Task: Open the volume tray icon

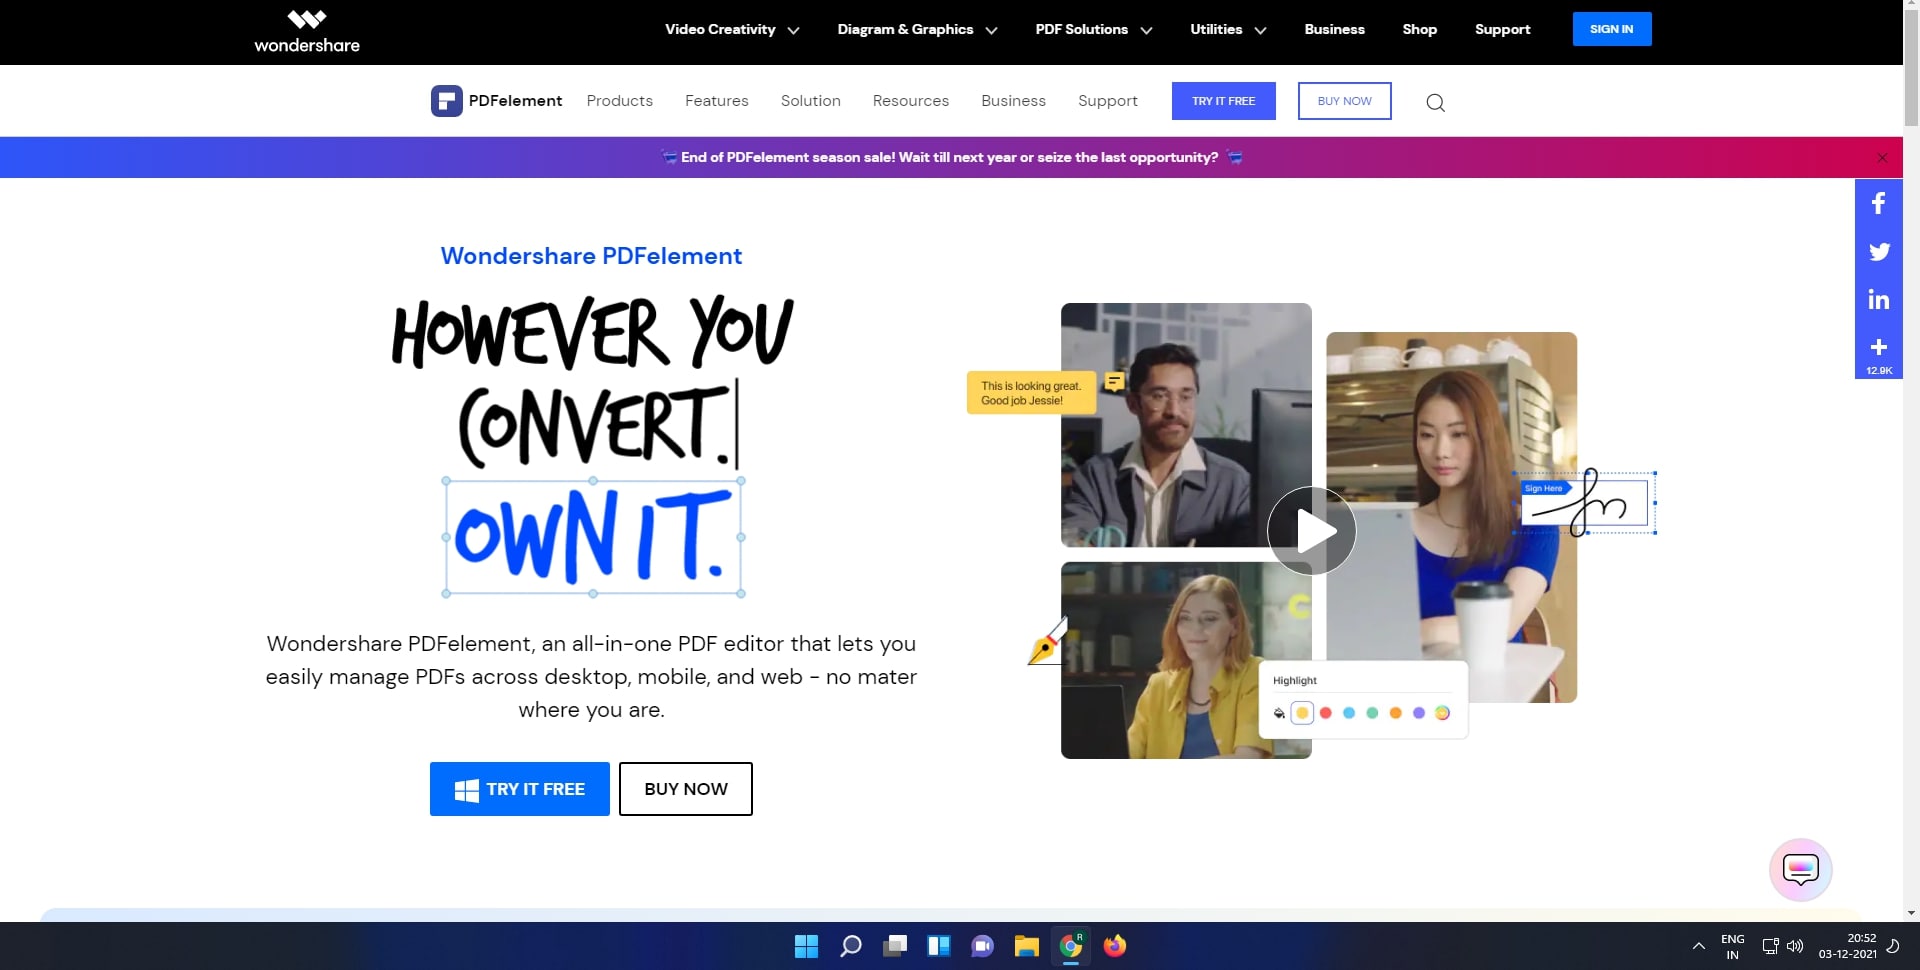Action: pos(1795,946)
